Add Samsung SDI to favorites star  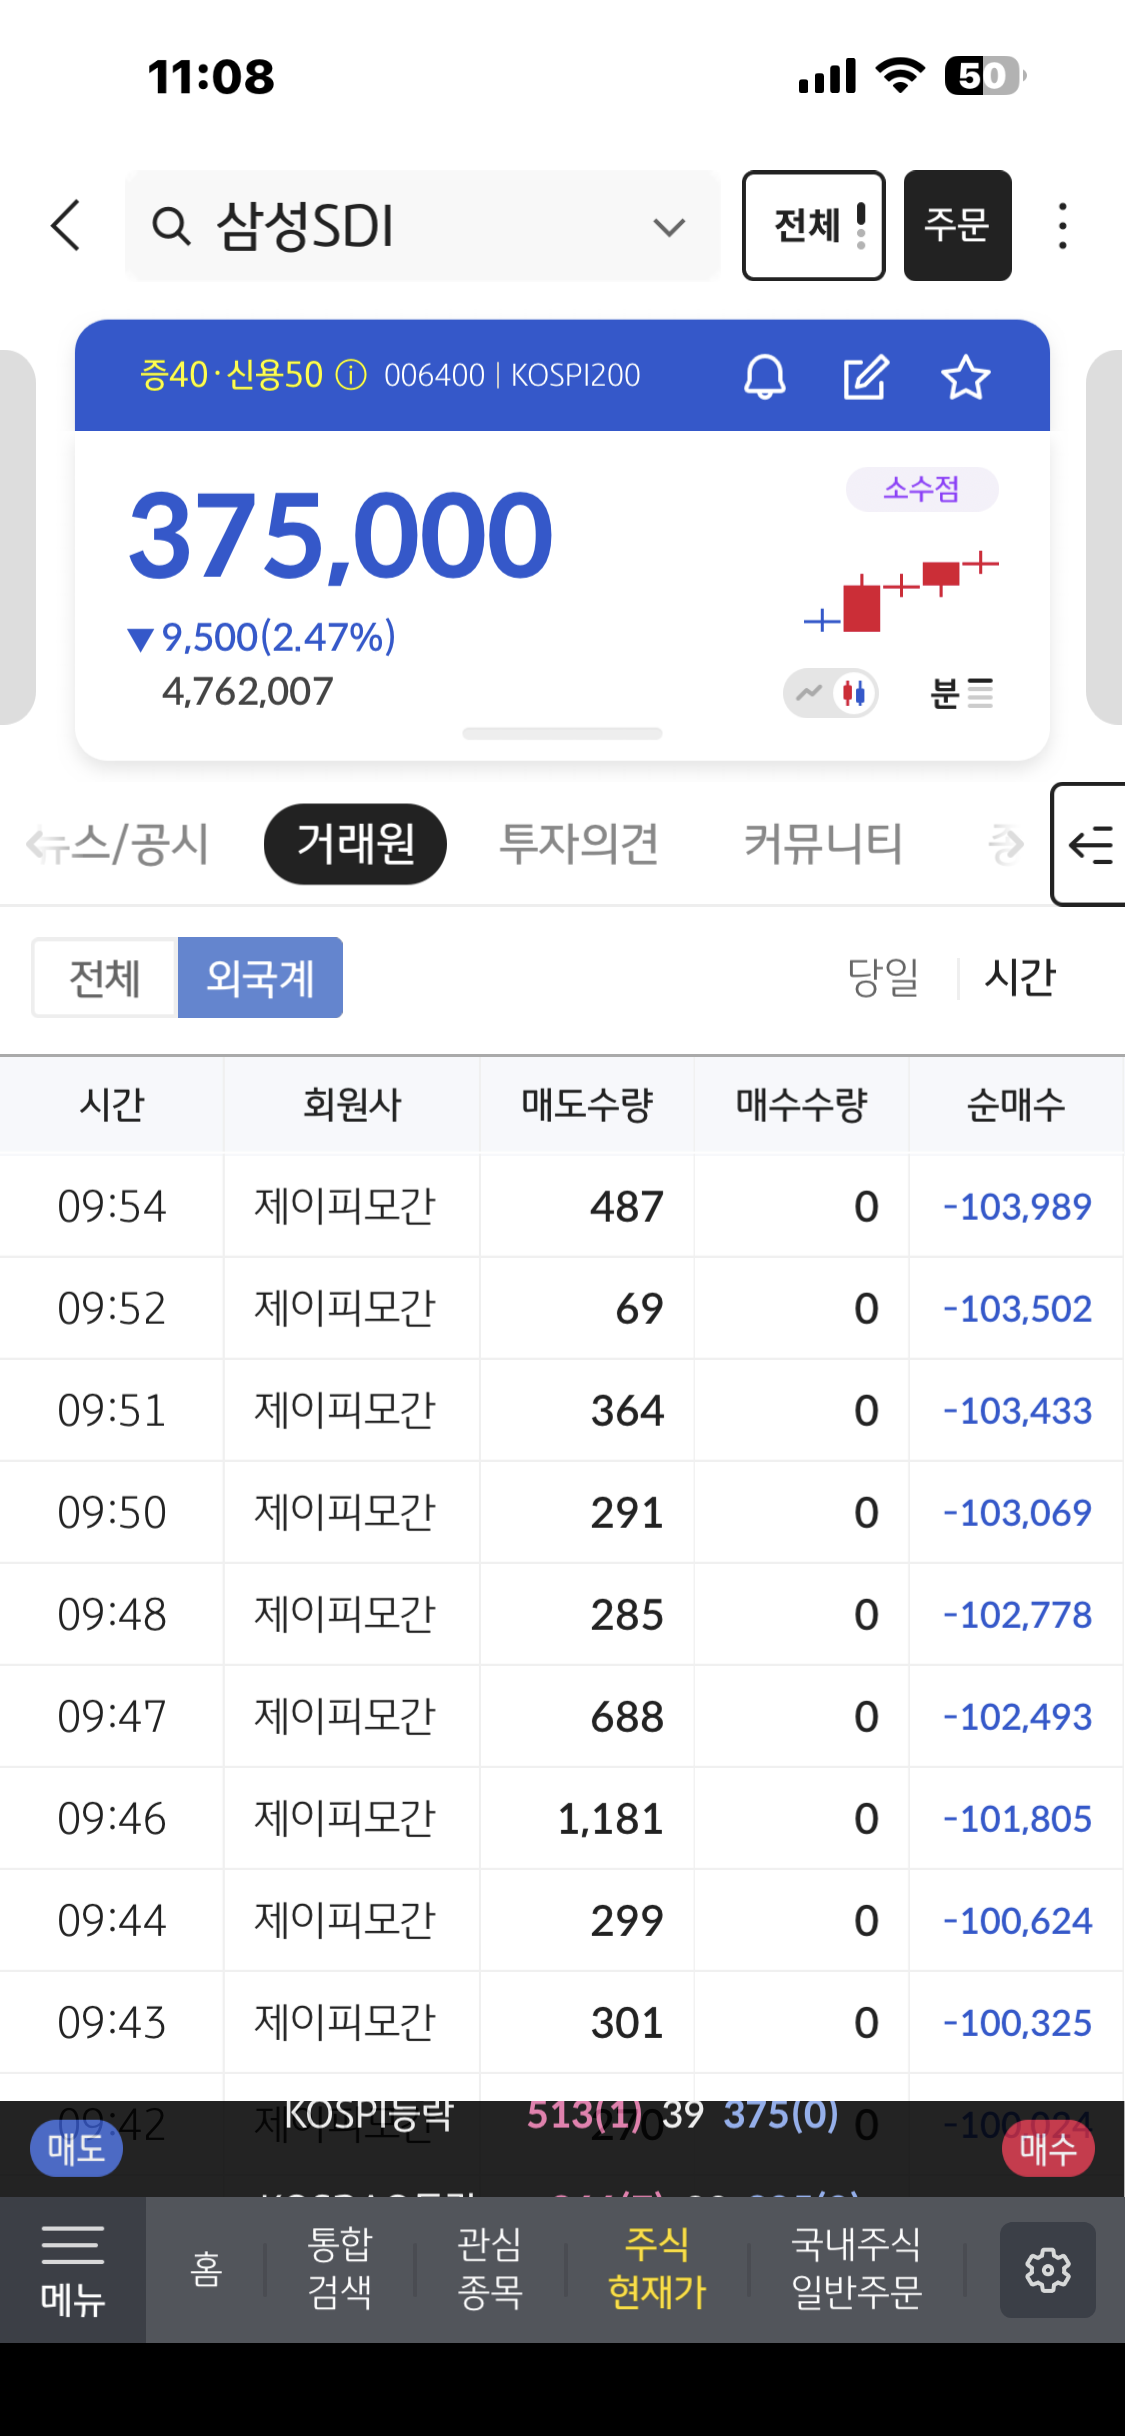(965, 377)
